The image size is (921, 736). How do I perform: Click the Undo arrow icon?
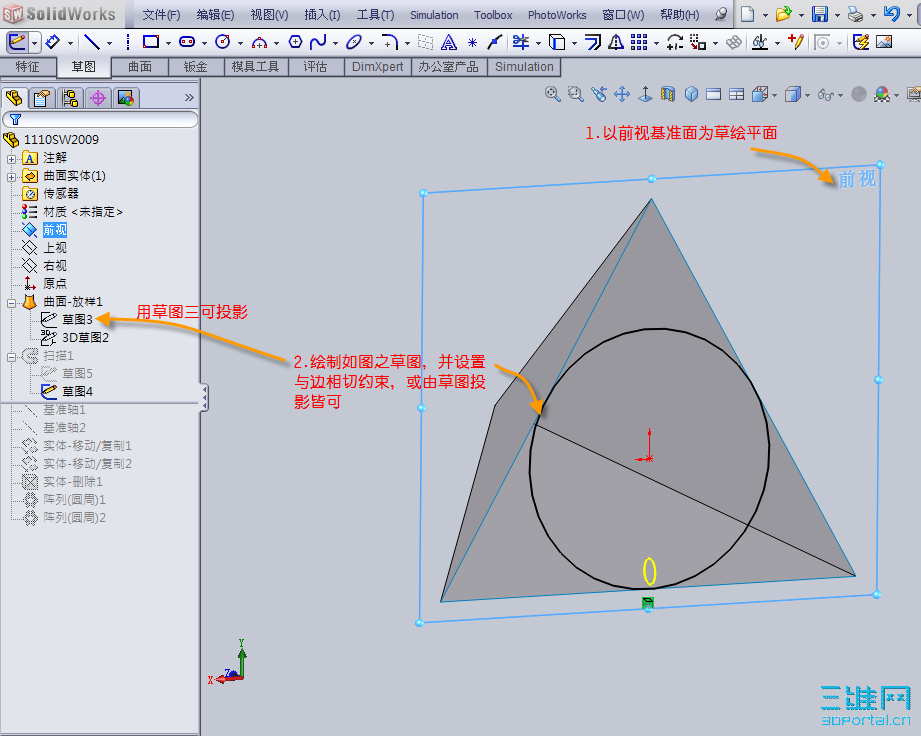coord(891,14)
